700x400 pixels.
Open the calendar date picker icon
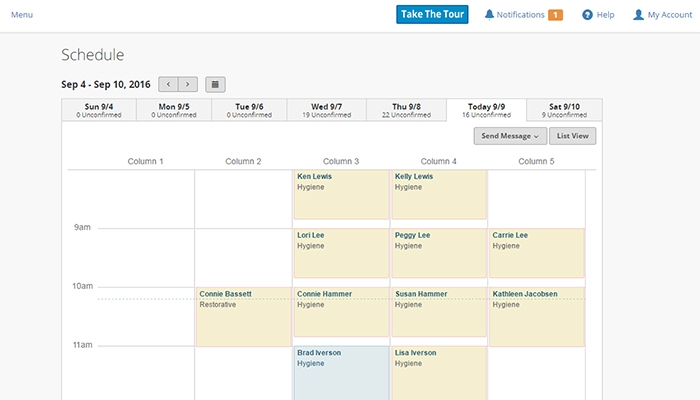click(x=216, y=85)
